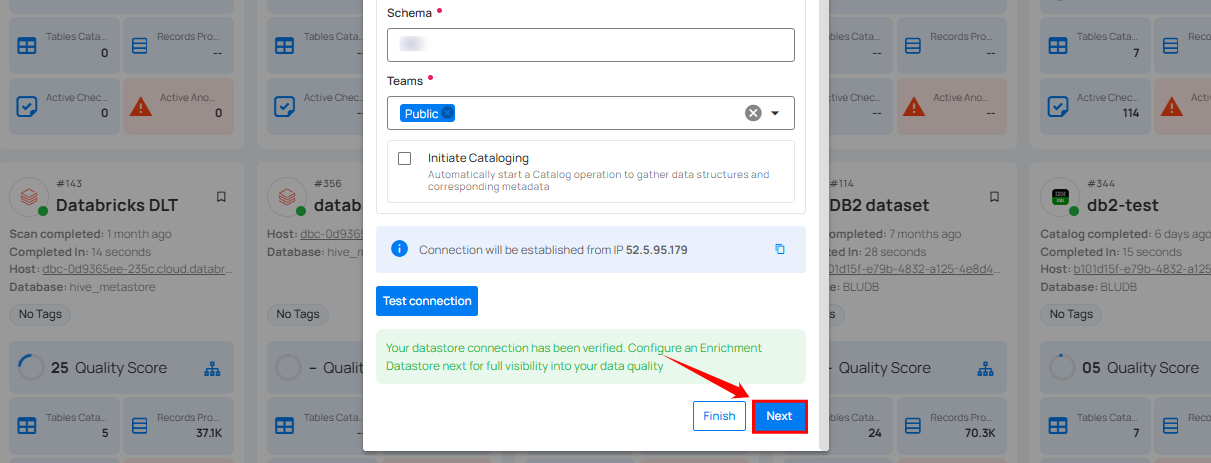Screen dimensions: 1211x463
Task: Copy the connection IP address
Action: coord(780,249)
